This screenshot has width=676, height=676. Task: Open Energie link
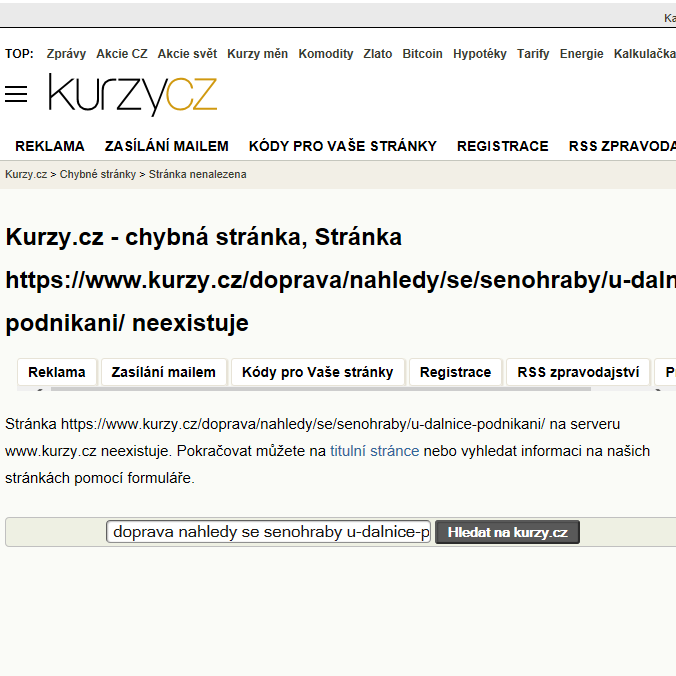[x=581, y=54]
